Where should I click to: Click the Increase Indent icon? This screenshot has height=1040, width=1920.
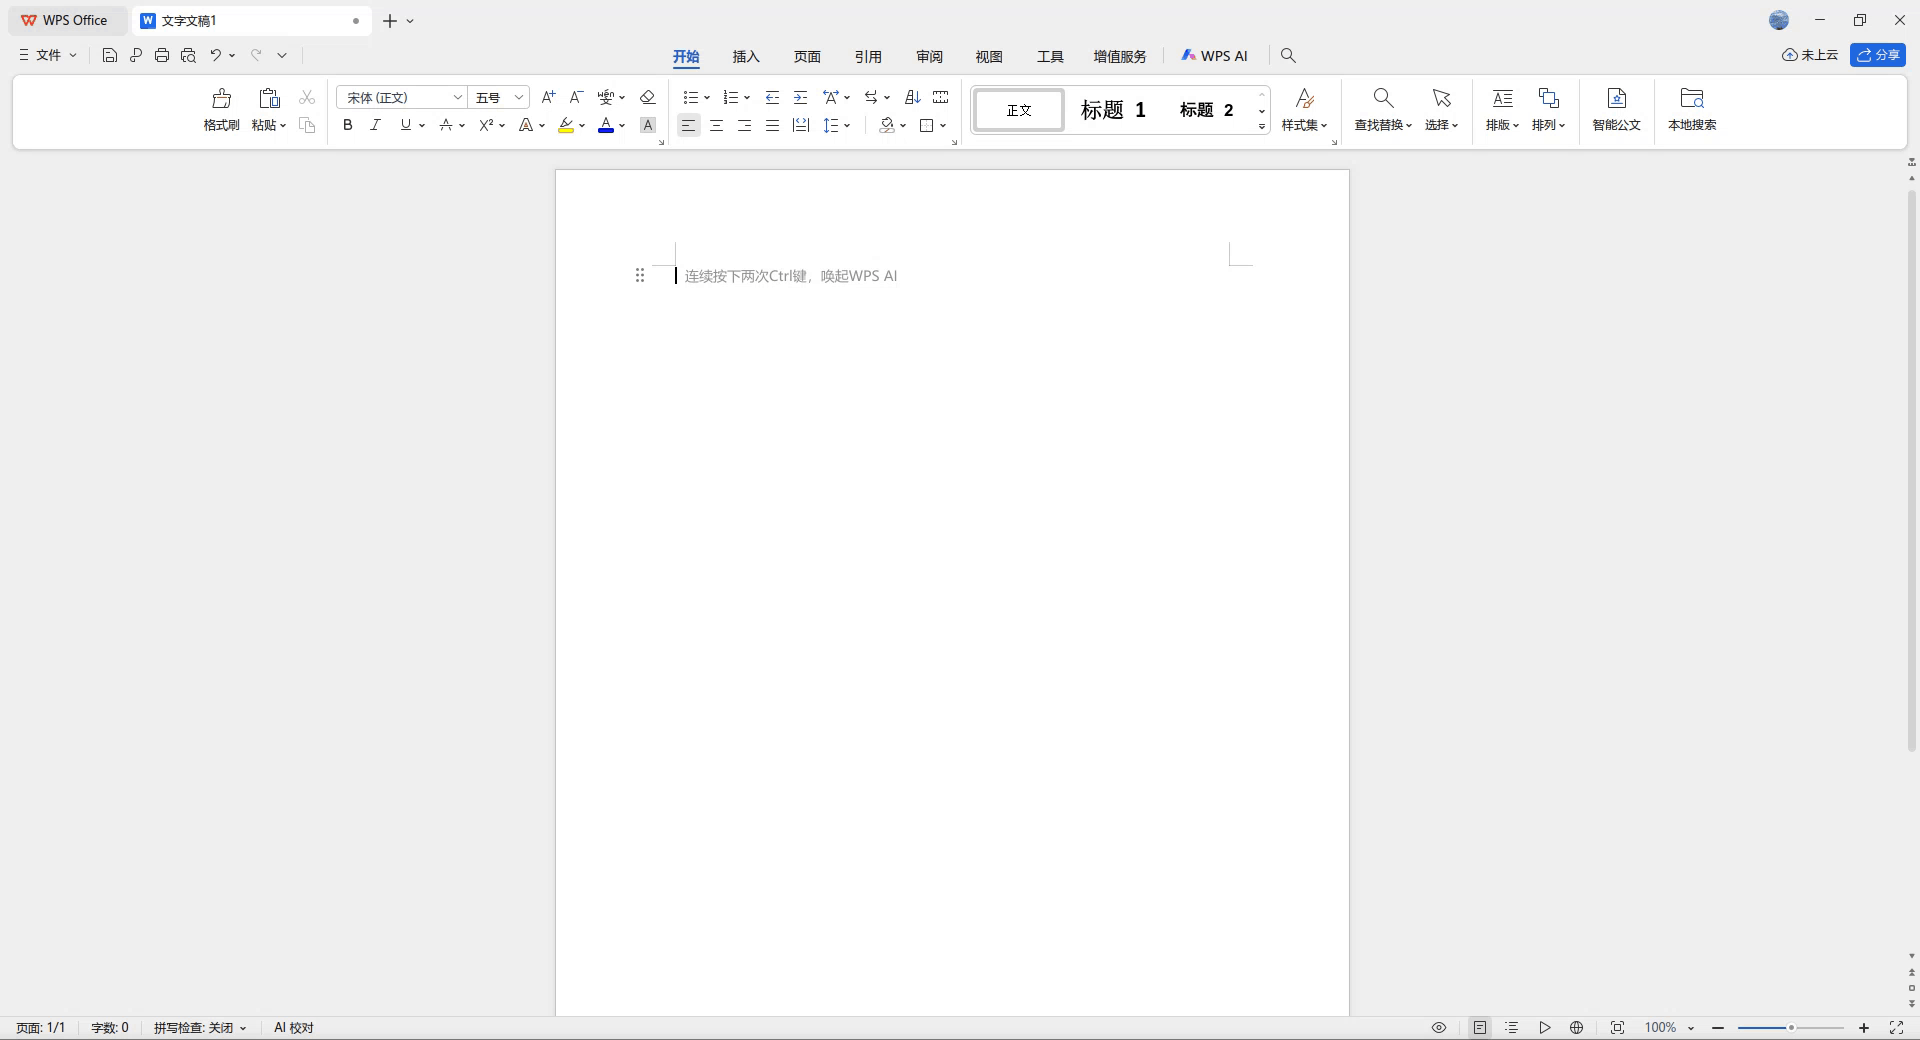tap(800, 97)
